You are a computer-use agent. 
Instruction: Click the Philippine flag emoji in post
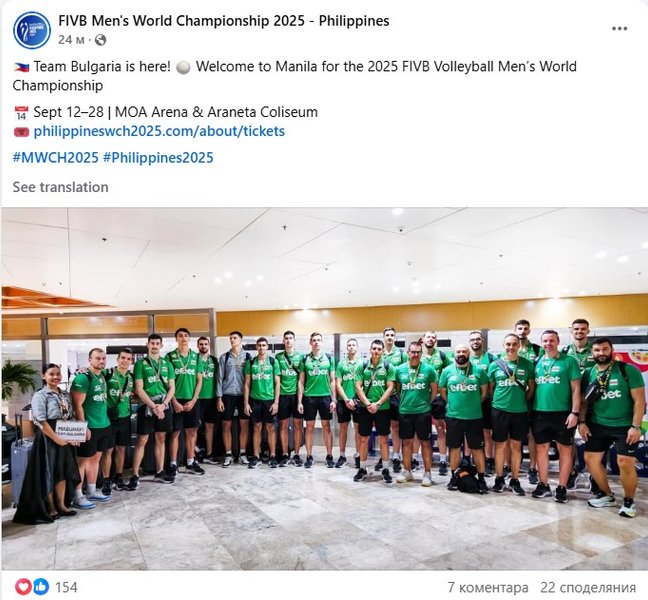(21, 67)
